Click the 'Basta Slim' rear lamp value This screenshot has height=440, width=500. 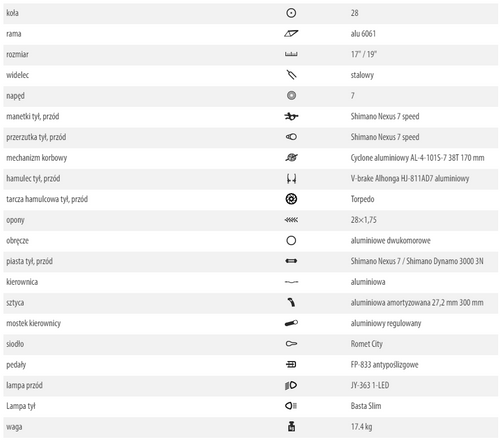click(x=366, y=406)
